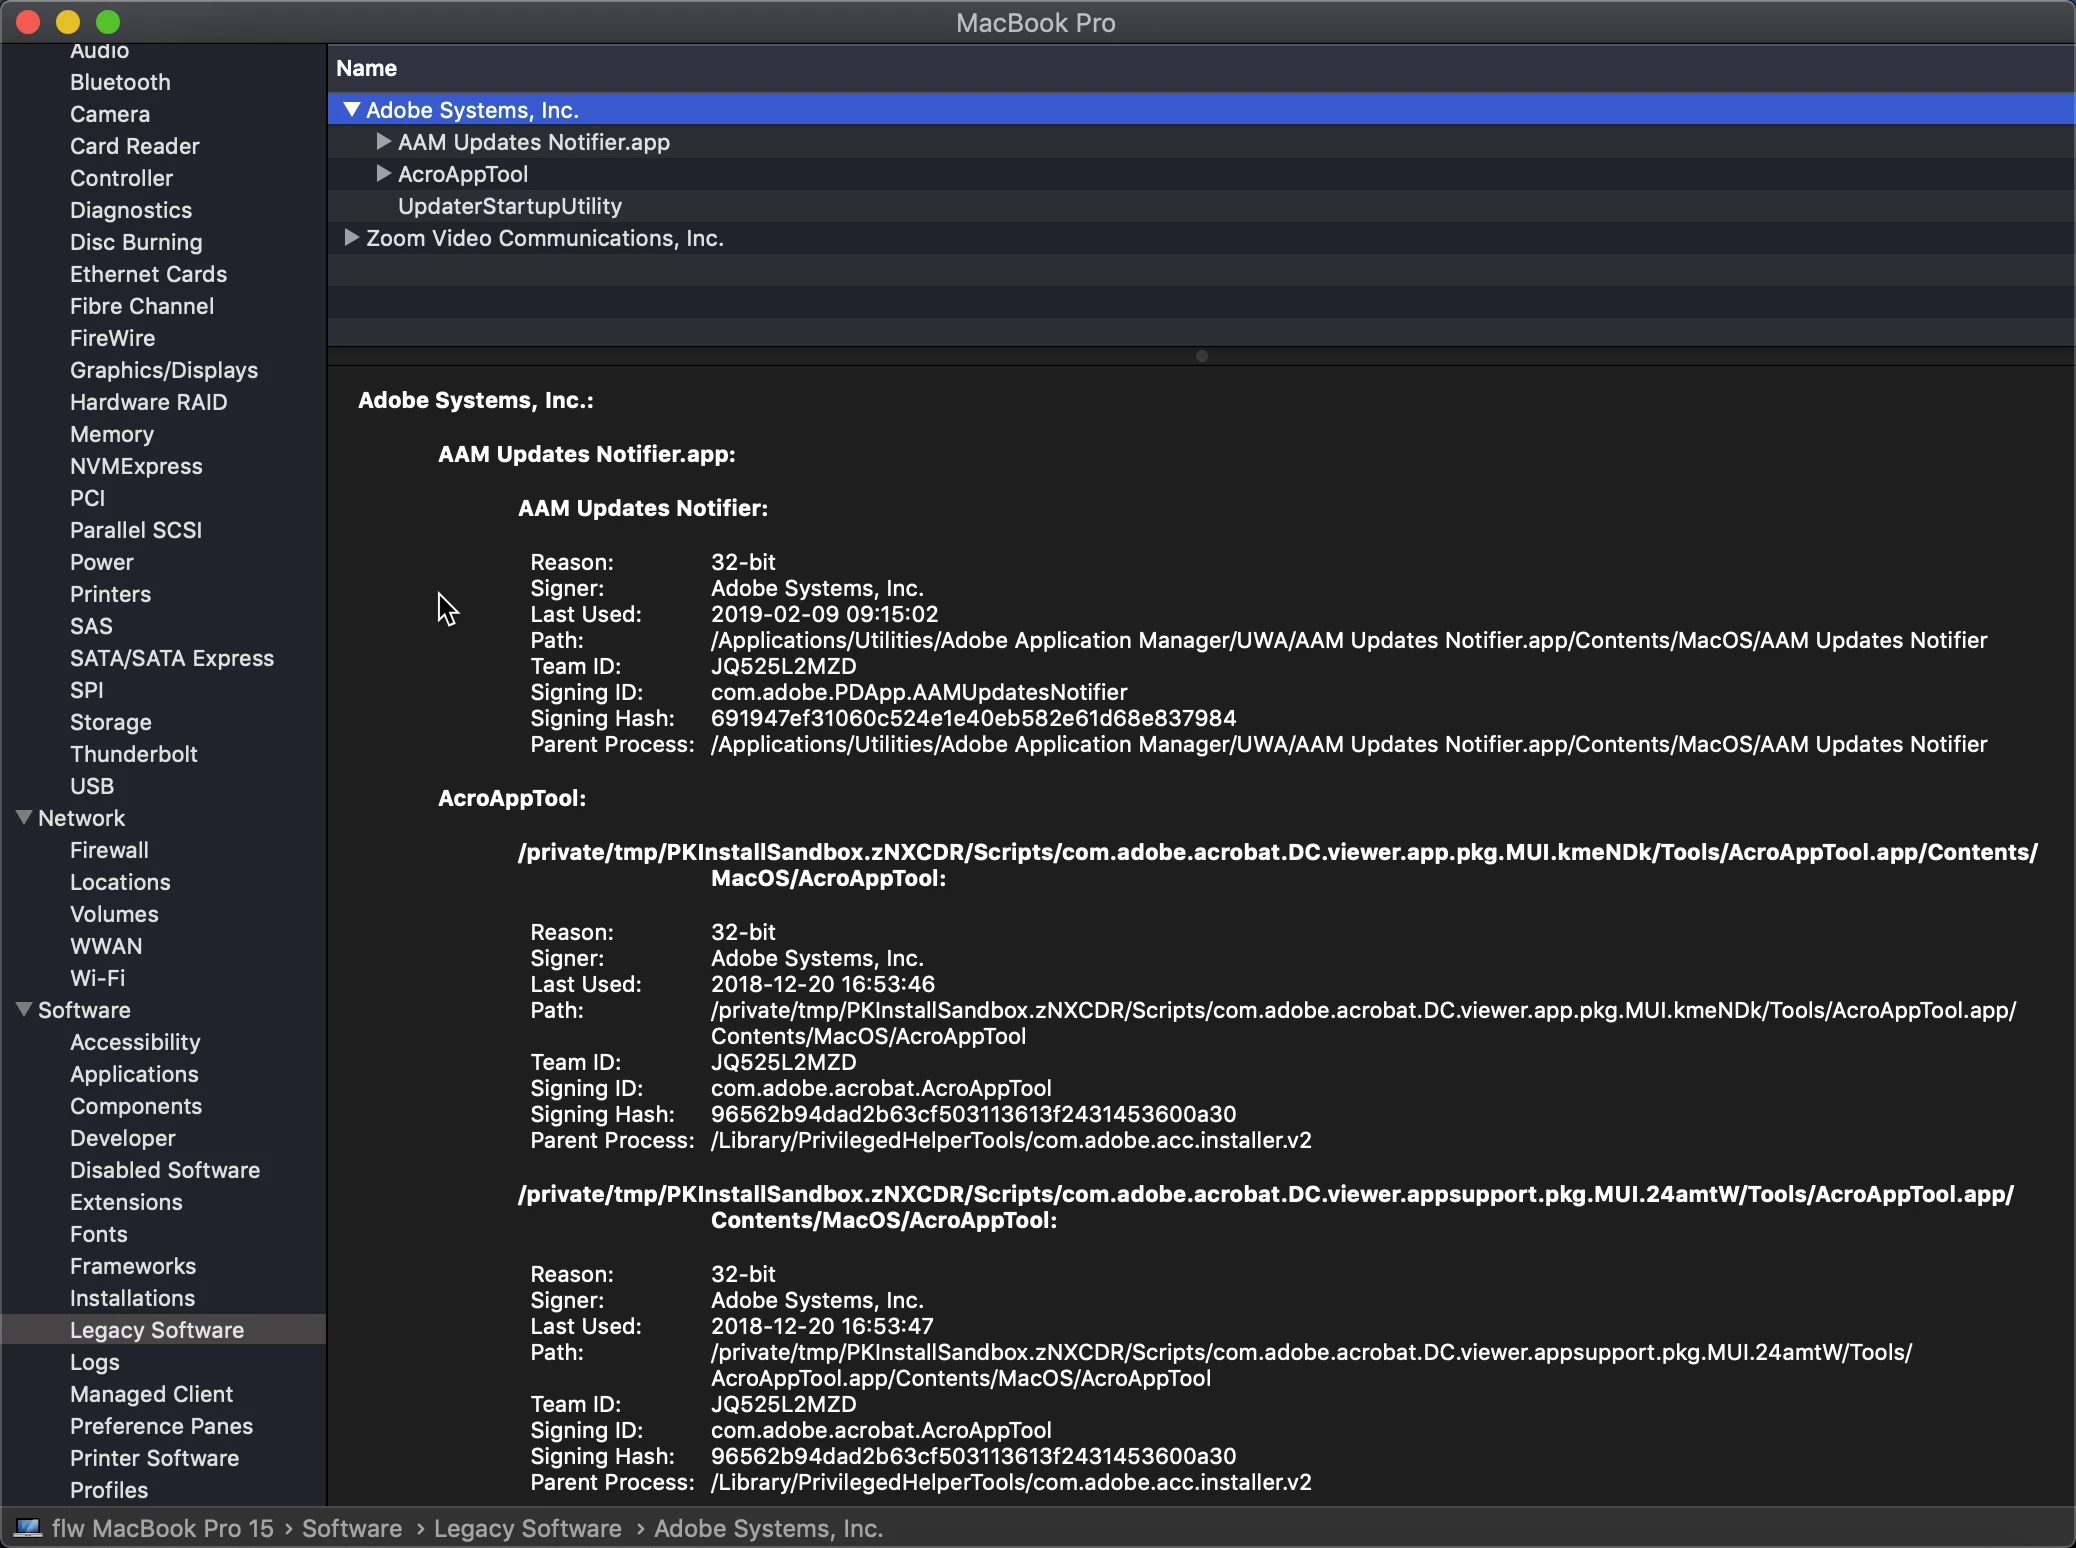Select UpdaterStartupUtility in the list

[509, 206]
